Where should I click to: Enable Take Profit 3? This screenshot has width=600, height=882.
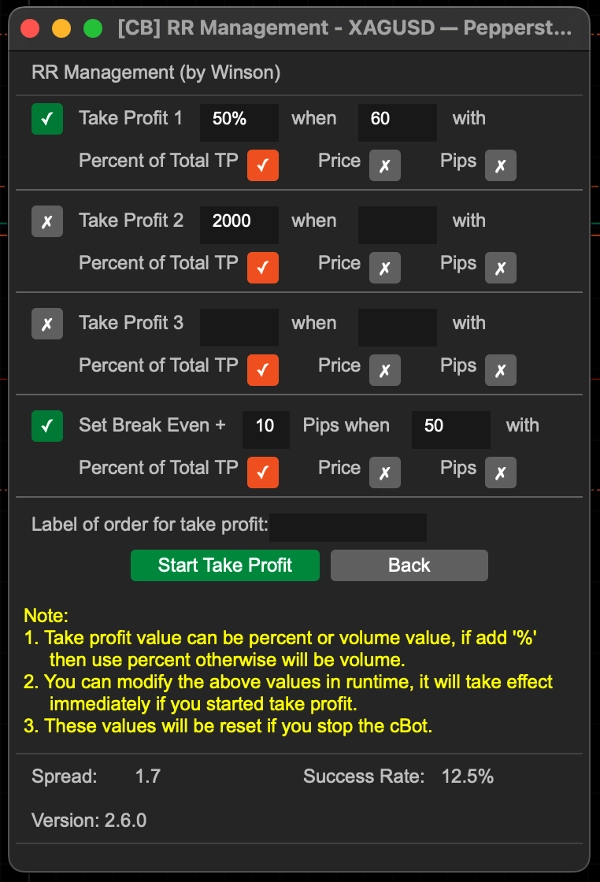pos(45,323)
